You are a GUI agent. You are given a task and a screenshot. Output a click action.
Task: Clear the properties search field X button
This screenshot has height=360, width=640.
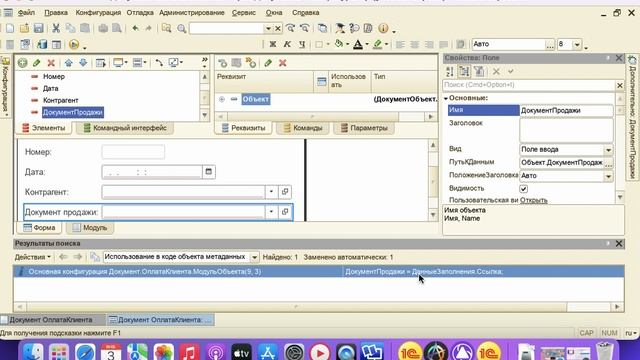point(620,85)
